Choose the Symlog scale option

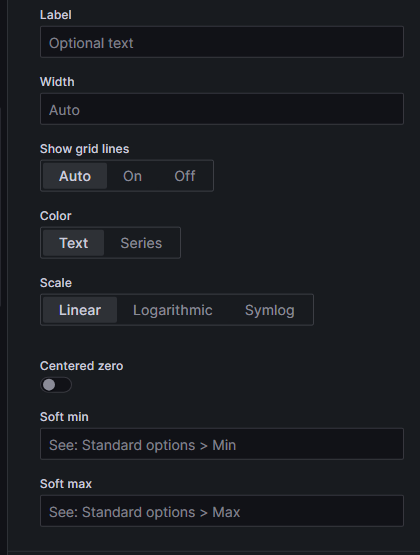270,310
